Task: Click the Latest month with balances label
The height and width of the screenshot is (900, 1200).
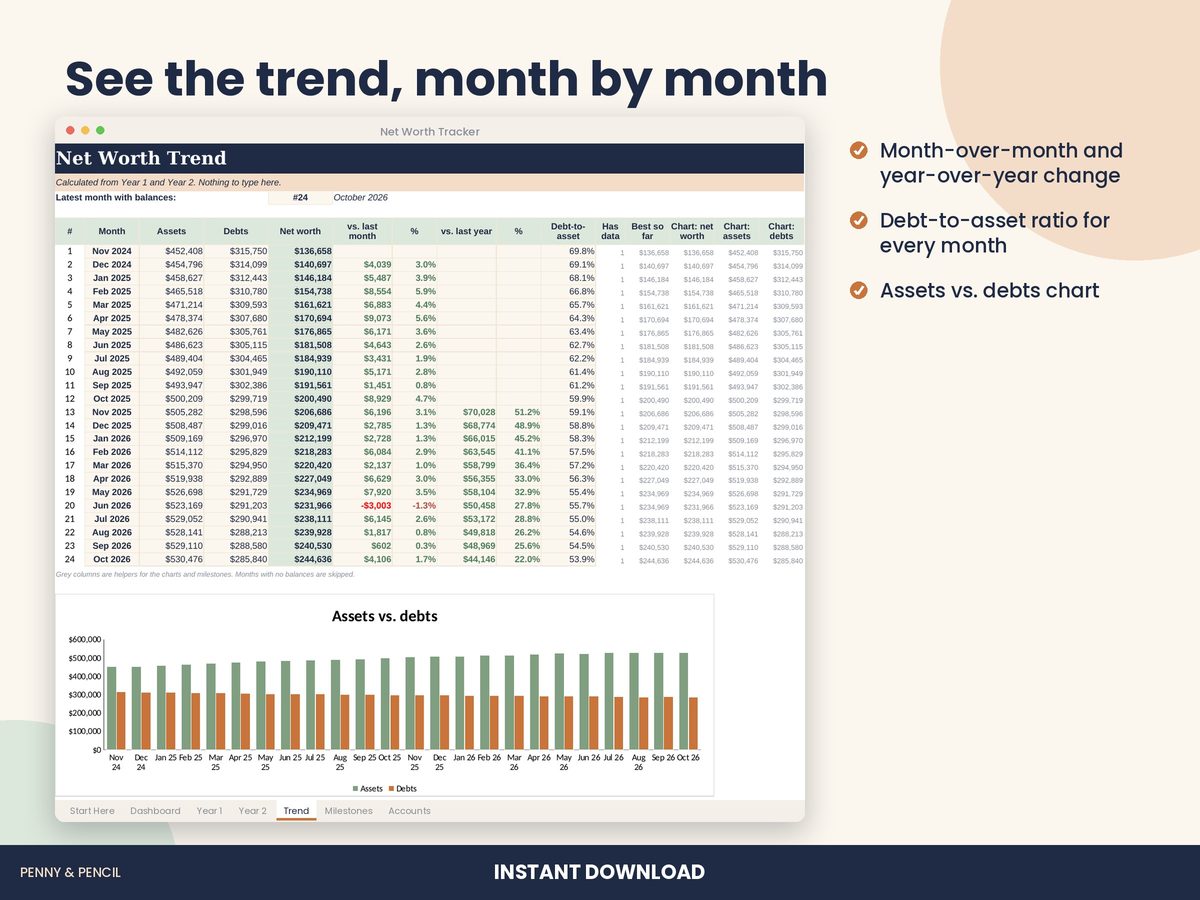Action: coord(116,198)
